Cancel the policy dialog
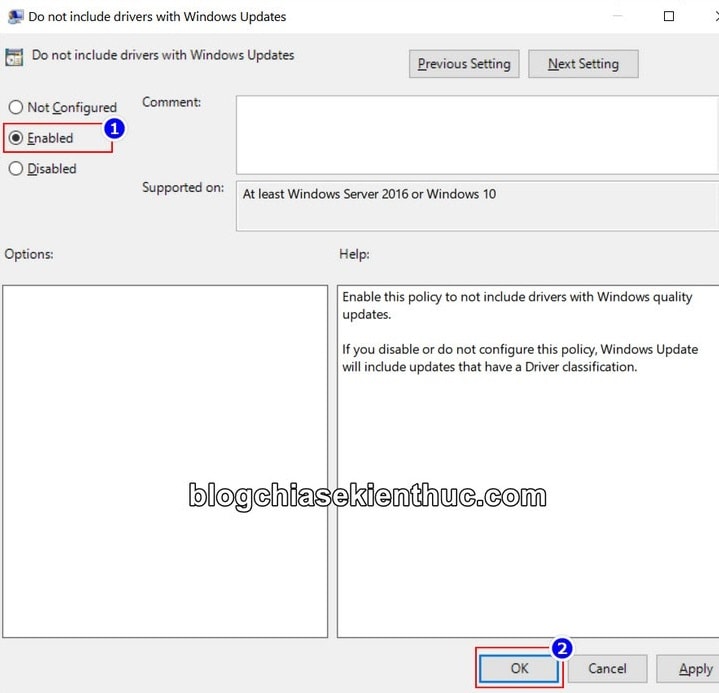The height and width of the screenshot is (693, 719). click(x=608, y=668)
